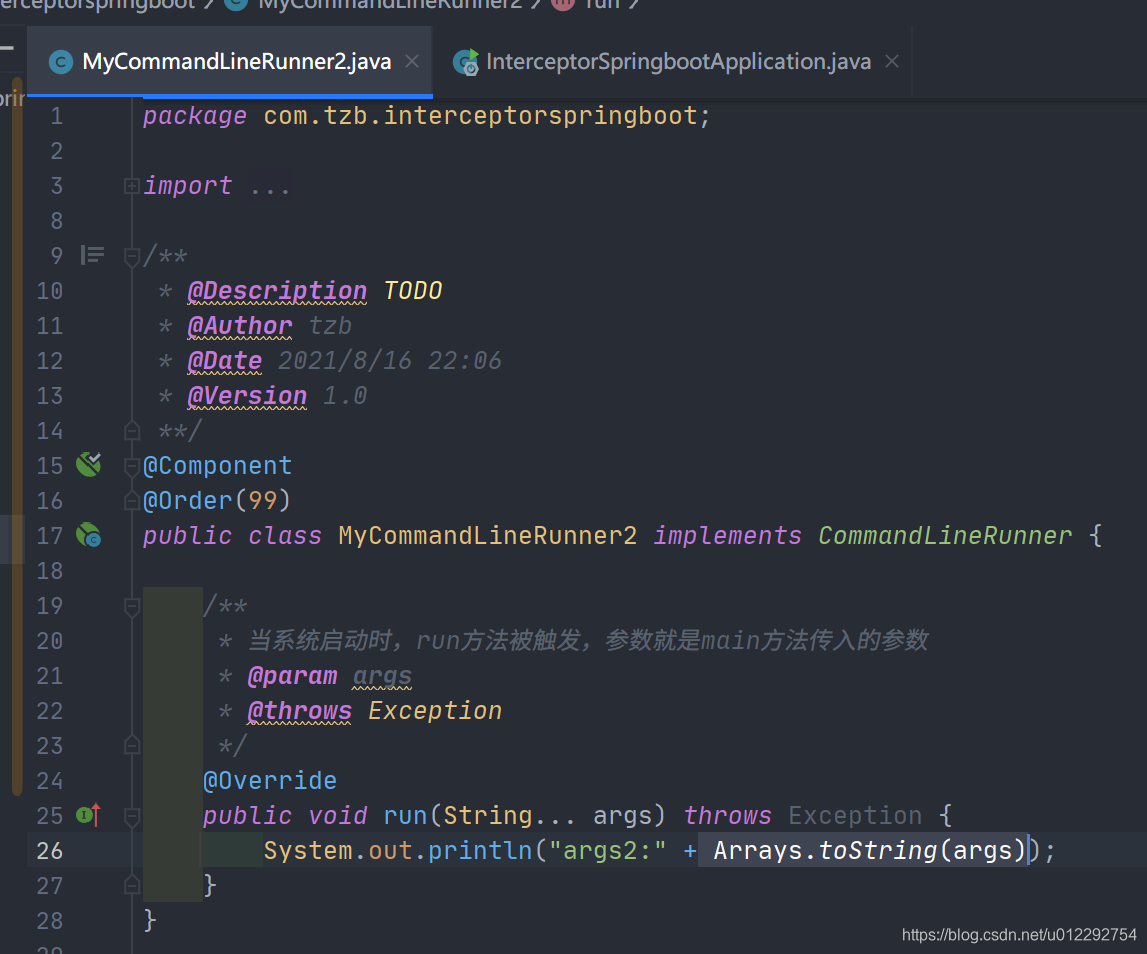Expand the collapsed import block
Image resolution: width=1147 pixels, height=954 pixels.
click(x=132, y=186)
